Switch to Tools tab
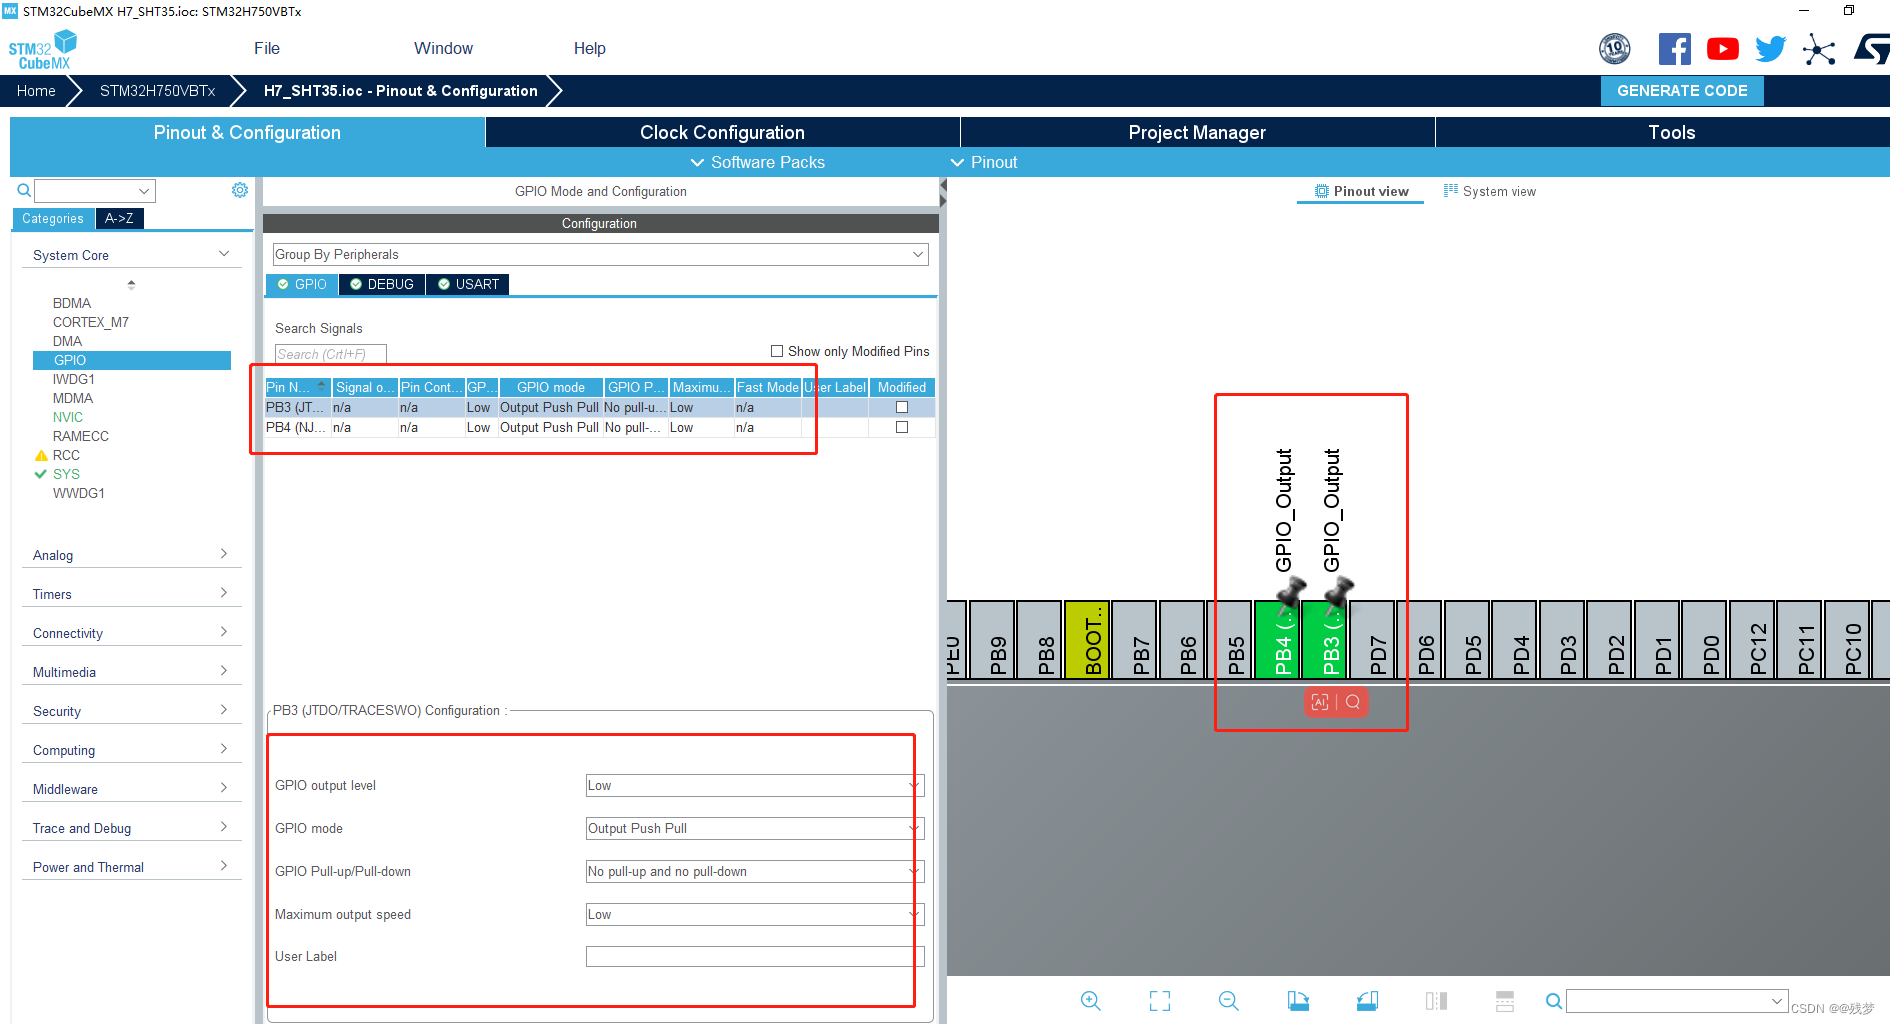Screen dimensions: 1890x1024 [x=1671, y=132]
